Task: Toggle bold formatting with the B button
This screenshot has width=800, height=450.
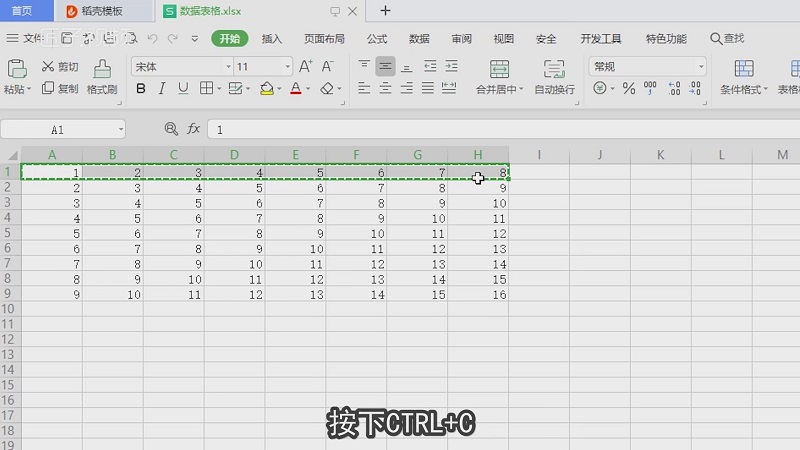Action: 140,89
